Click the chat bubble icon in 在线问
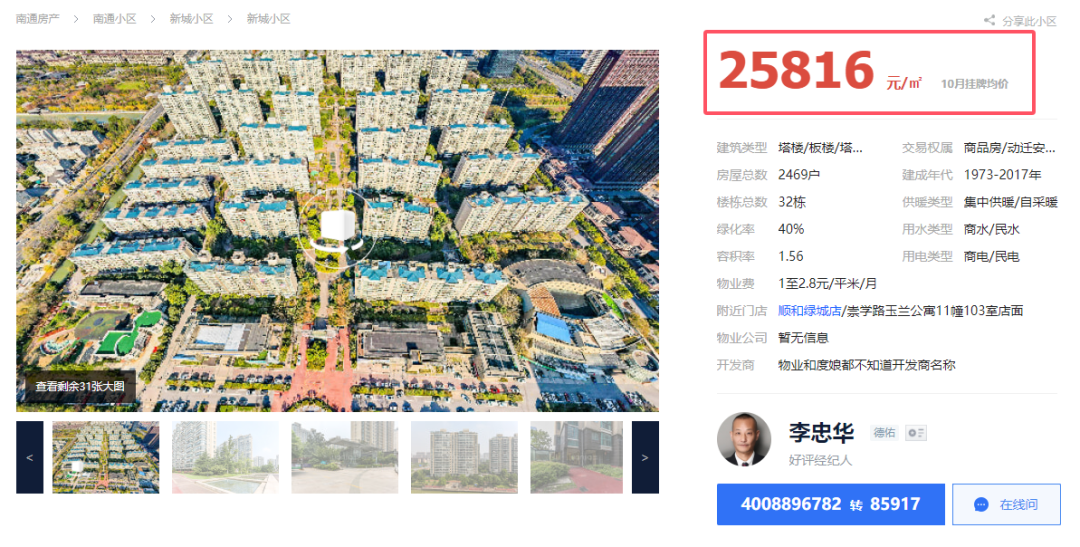The width and height of the screenshot is (1080, 547). point(982,505)
